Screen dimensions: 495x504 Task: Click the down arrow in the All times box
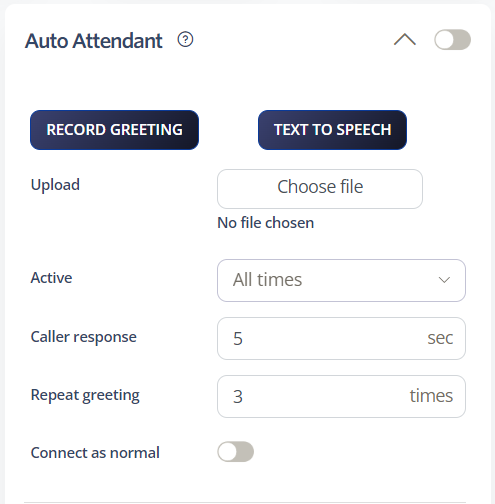(444, 280)
